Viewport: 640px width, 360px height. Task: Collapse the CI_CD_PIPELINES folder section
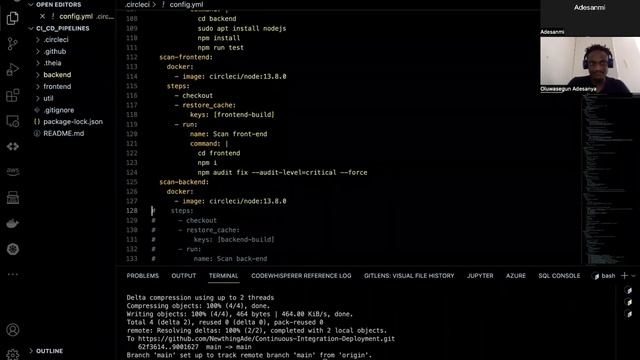(31, 28)
